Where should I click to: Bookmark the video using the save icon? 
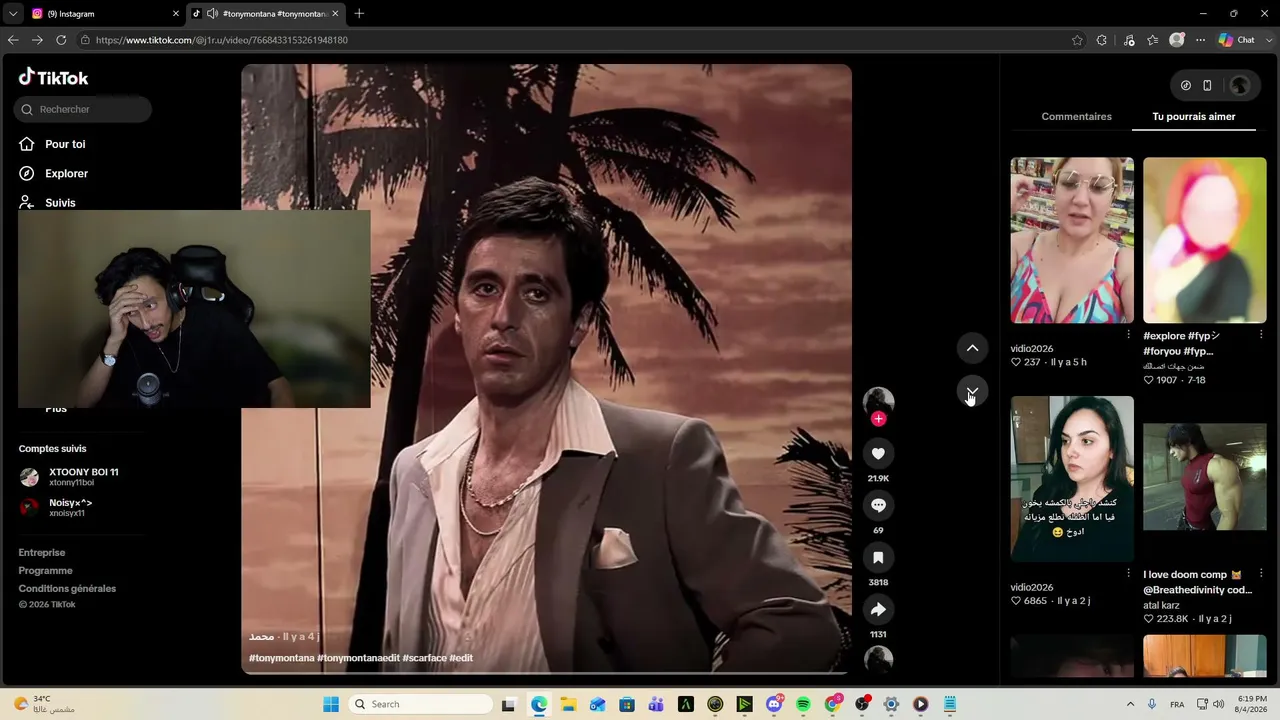click(878, 558)
